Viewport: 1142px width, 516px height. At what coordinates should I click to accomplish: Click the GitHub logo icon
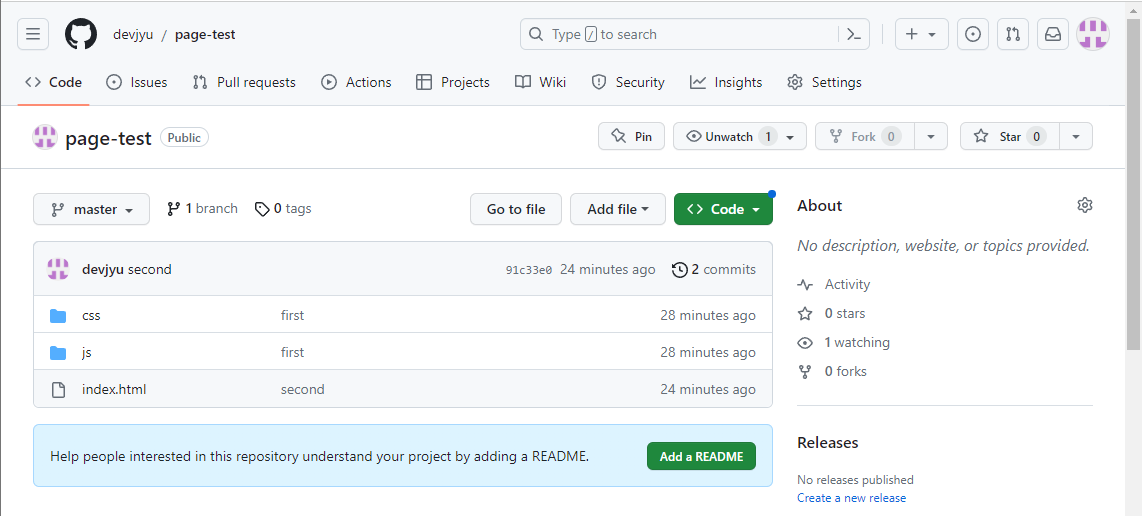pos(81,34)
